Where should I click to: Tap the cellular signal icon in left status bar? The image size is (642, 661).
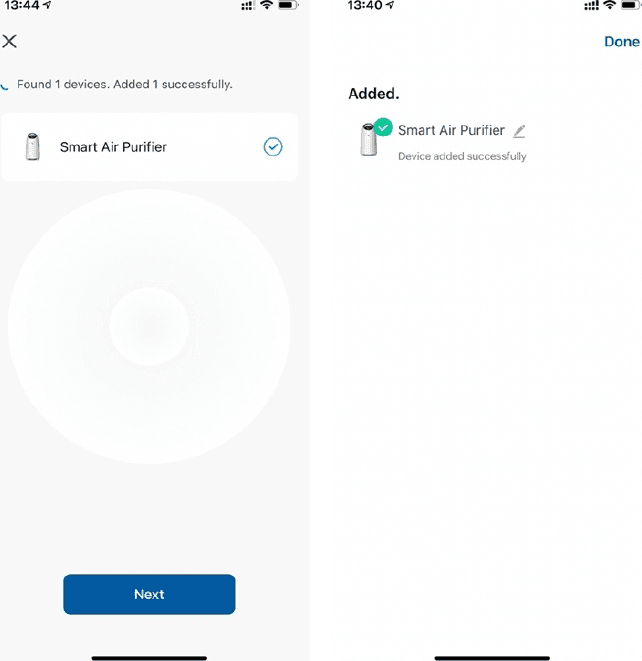click(x=247, y=5)
